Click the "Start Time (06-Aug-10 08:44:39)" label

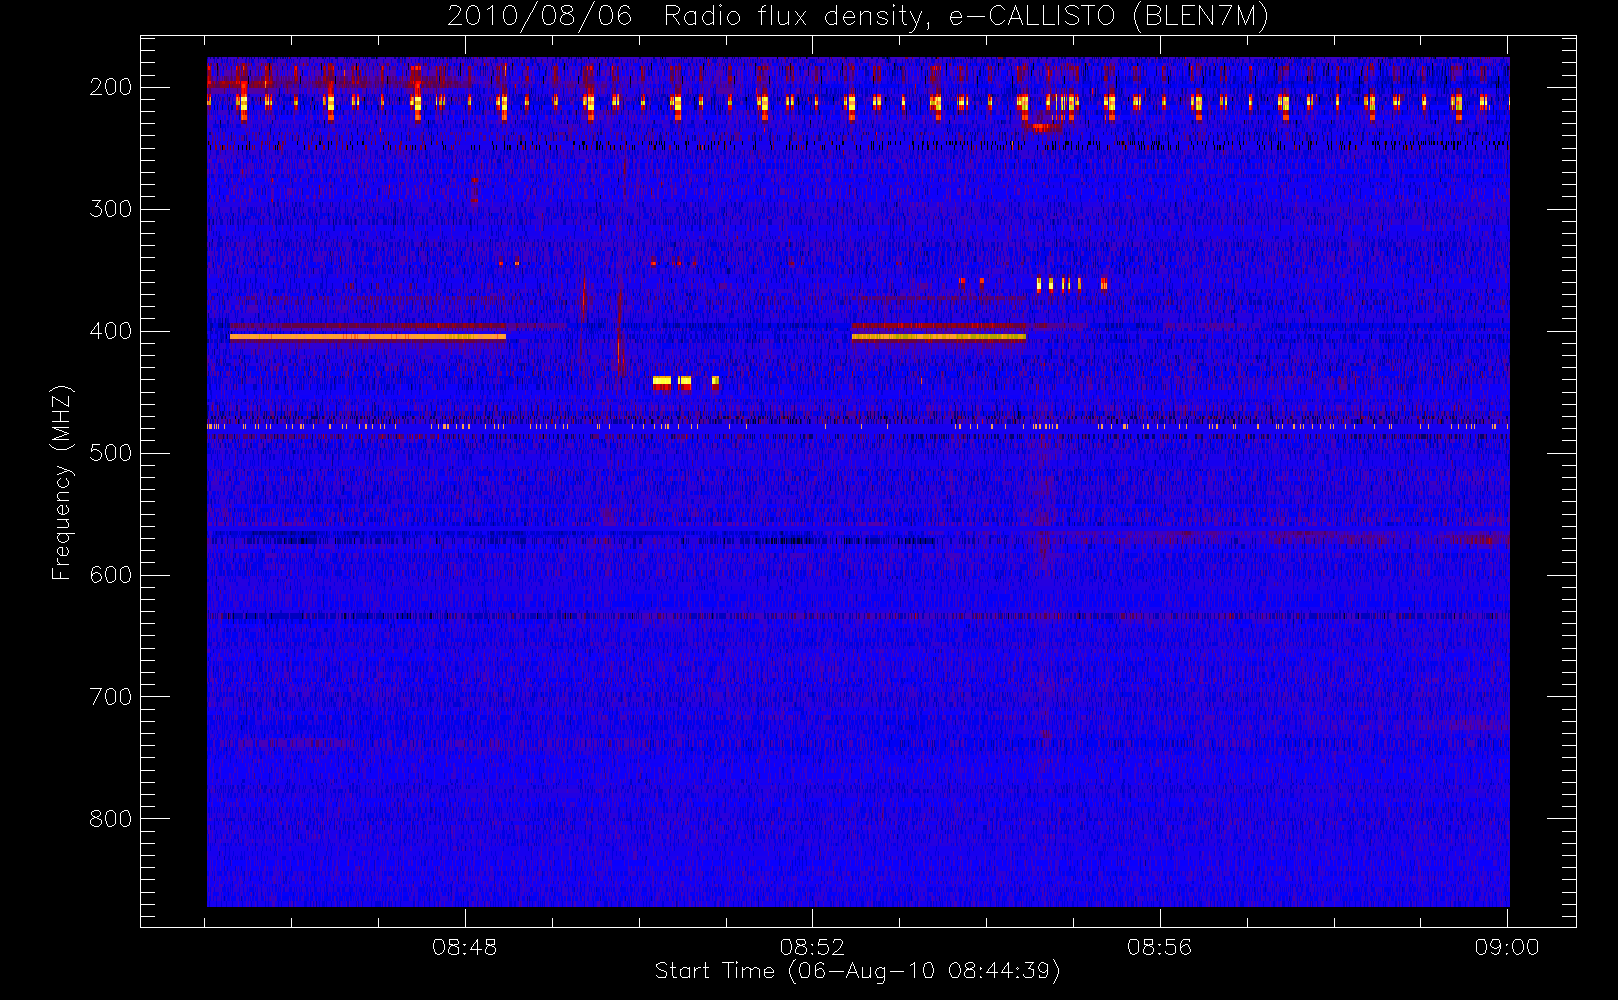coord(857,971)
